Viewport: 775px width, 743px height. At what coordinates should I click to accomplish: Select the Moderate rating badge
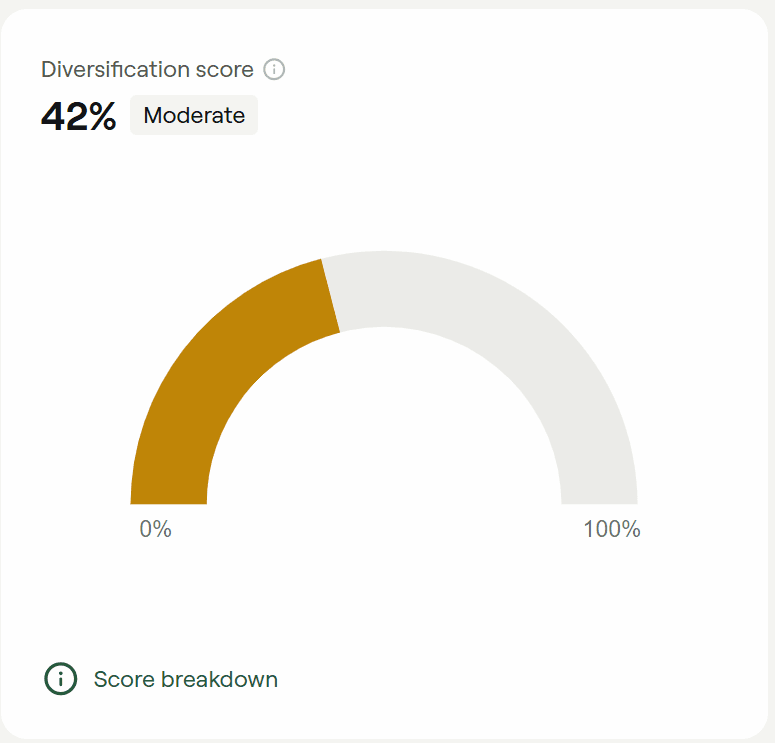pos(194,115)
